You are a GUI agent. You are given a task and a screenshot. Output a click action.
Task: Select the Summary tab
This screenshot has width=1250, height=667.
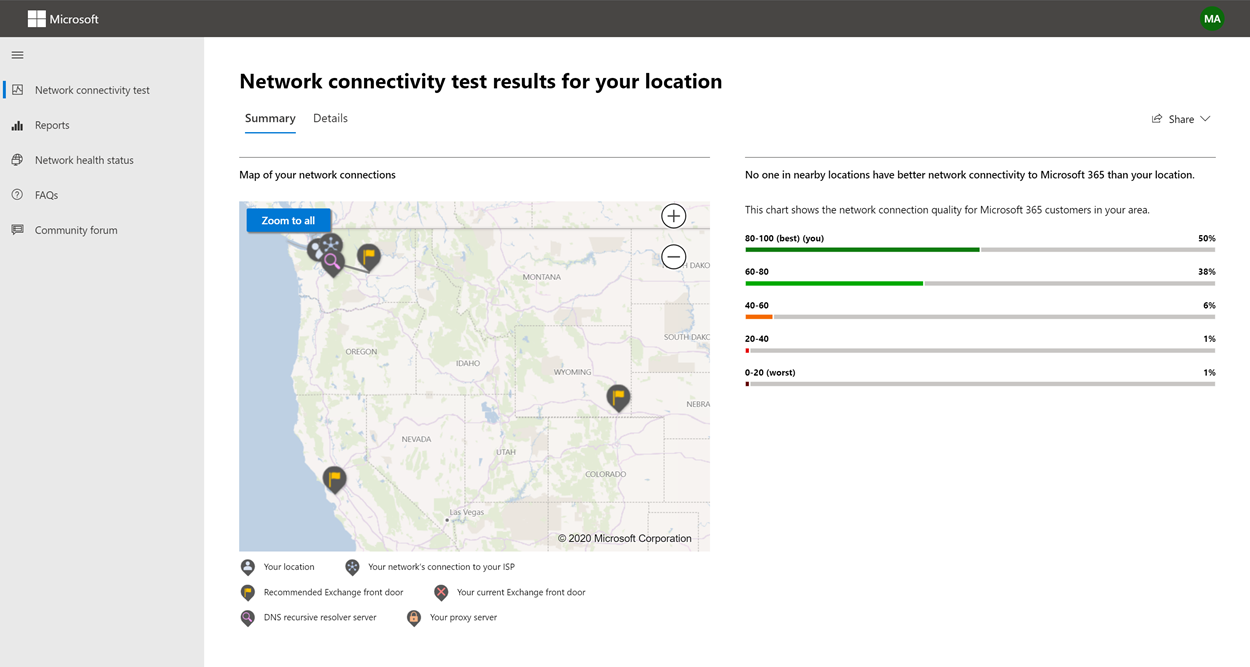click(270, 117)
